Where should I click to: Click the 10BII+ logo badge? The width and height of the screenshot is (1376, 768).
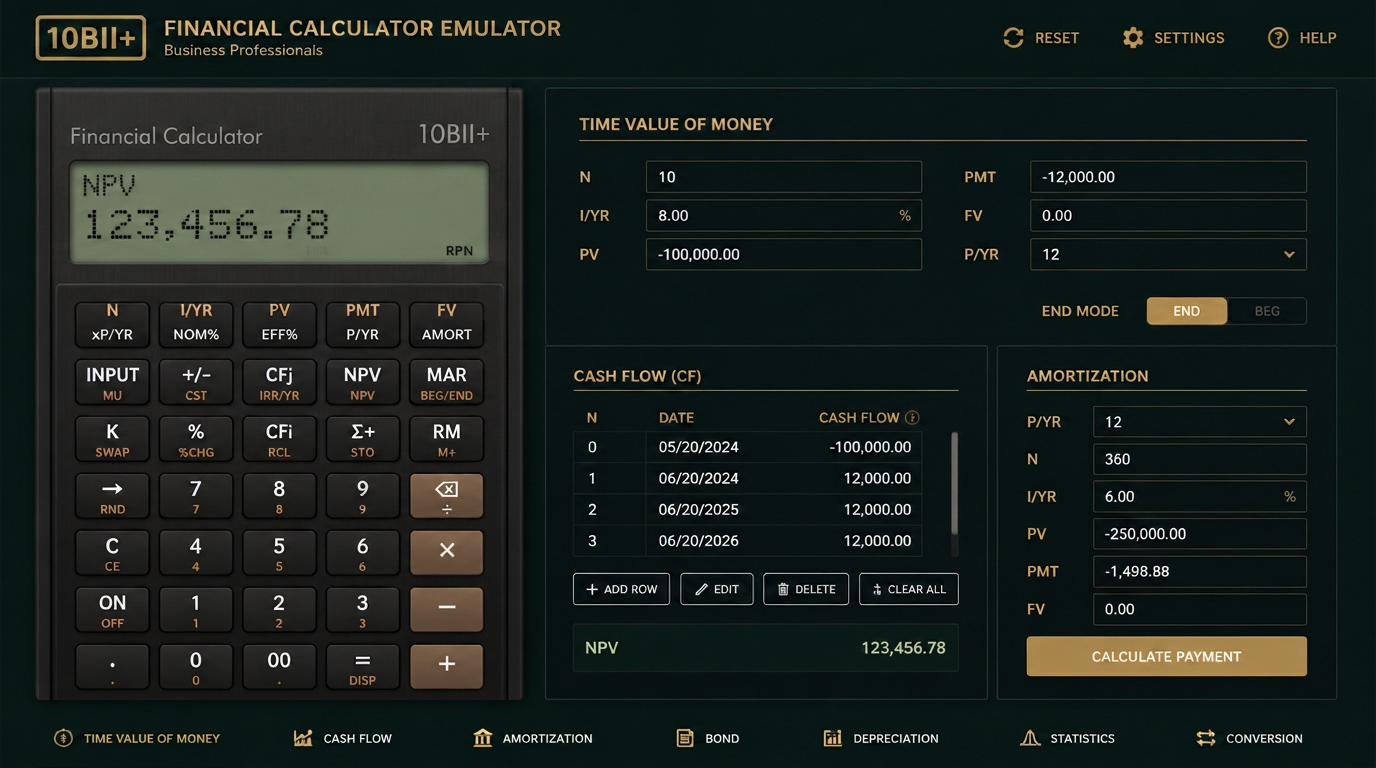90,38
